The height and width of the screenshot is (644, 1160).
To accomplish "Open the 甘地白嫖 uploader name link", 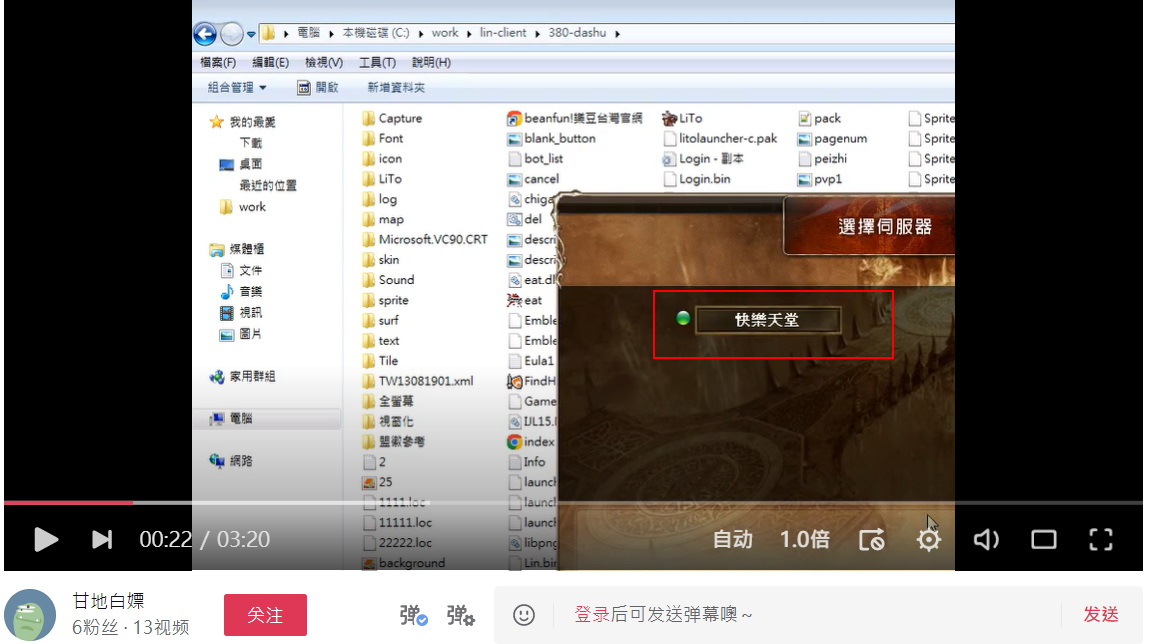I will pyautogui.click(x=108, y=601).
